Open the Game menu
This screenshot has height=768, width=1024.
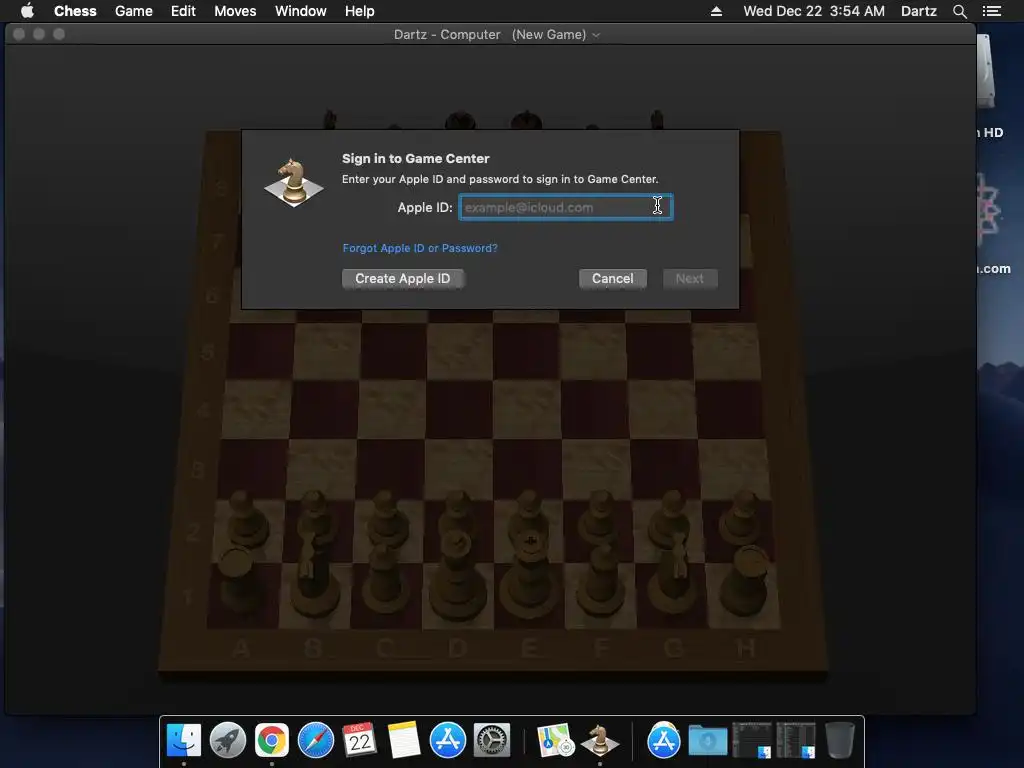(133, 11)
